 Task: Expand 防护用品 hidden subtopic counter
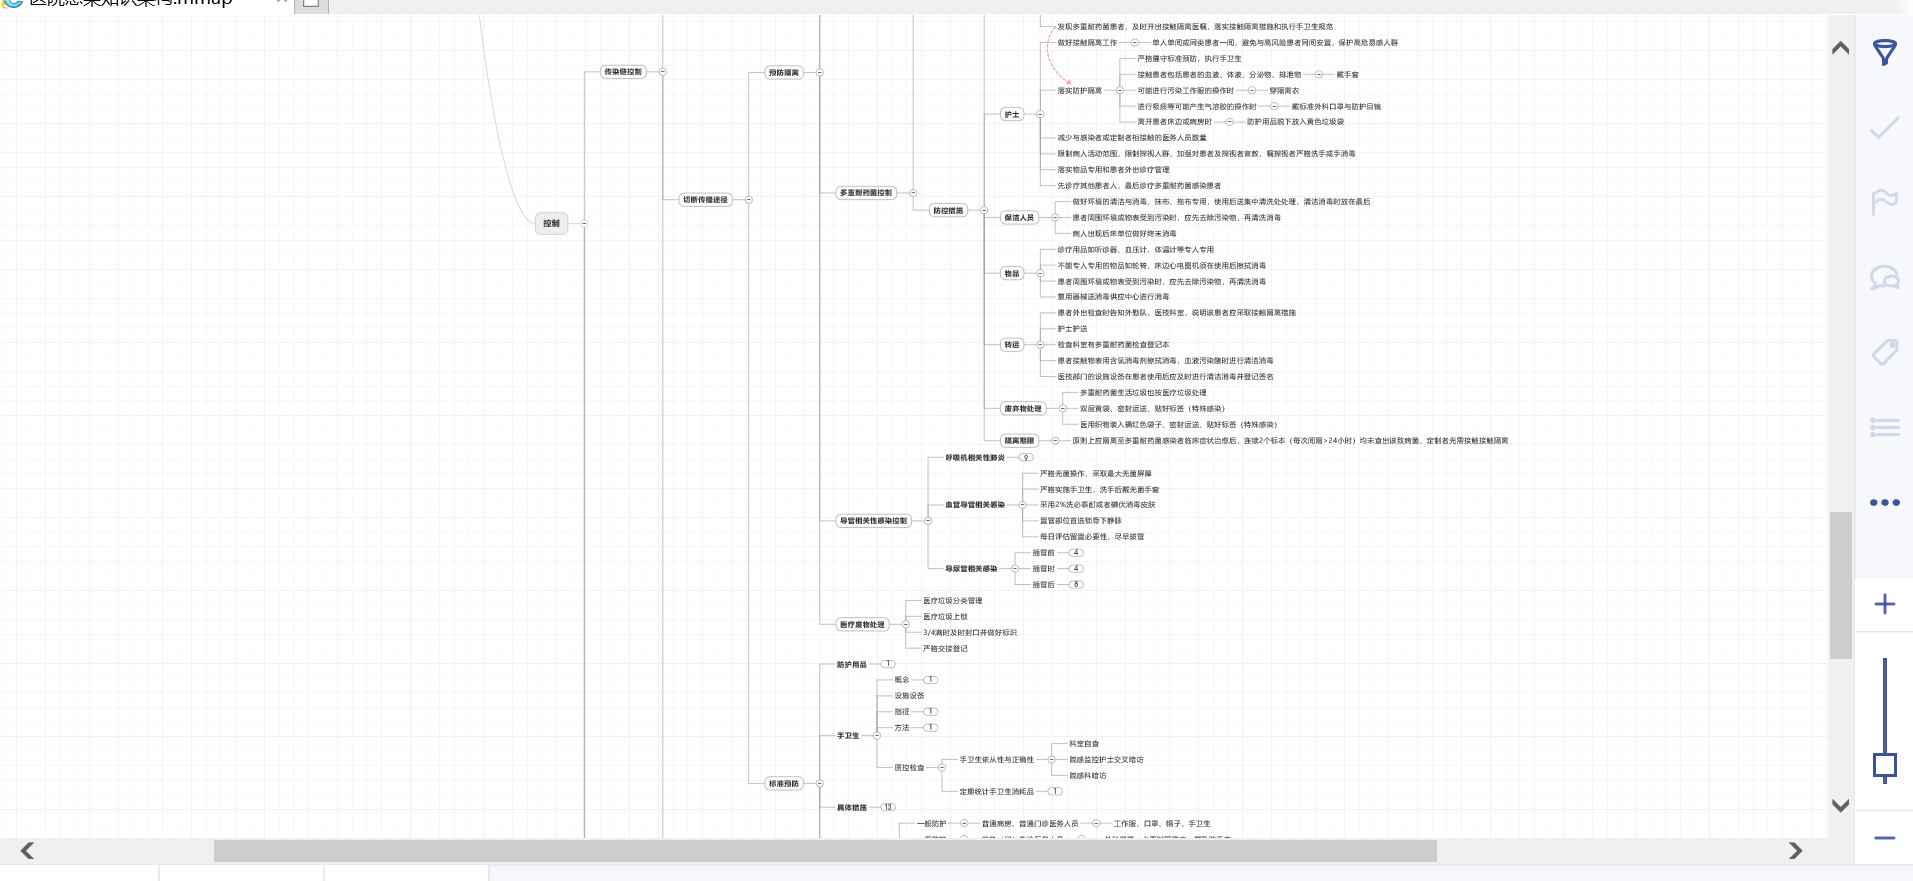pyautogui.click(x=888, y=664)
